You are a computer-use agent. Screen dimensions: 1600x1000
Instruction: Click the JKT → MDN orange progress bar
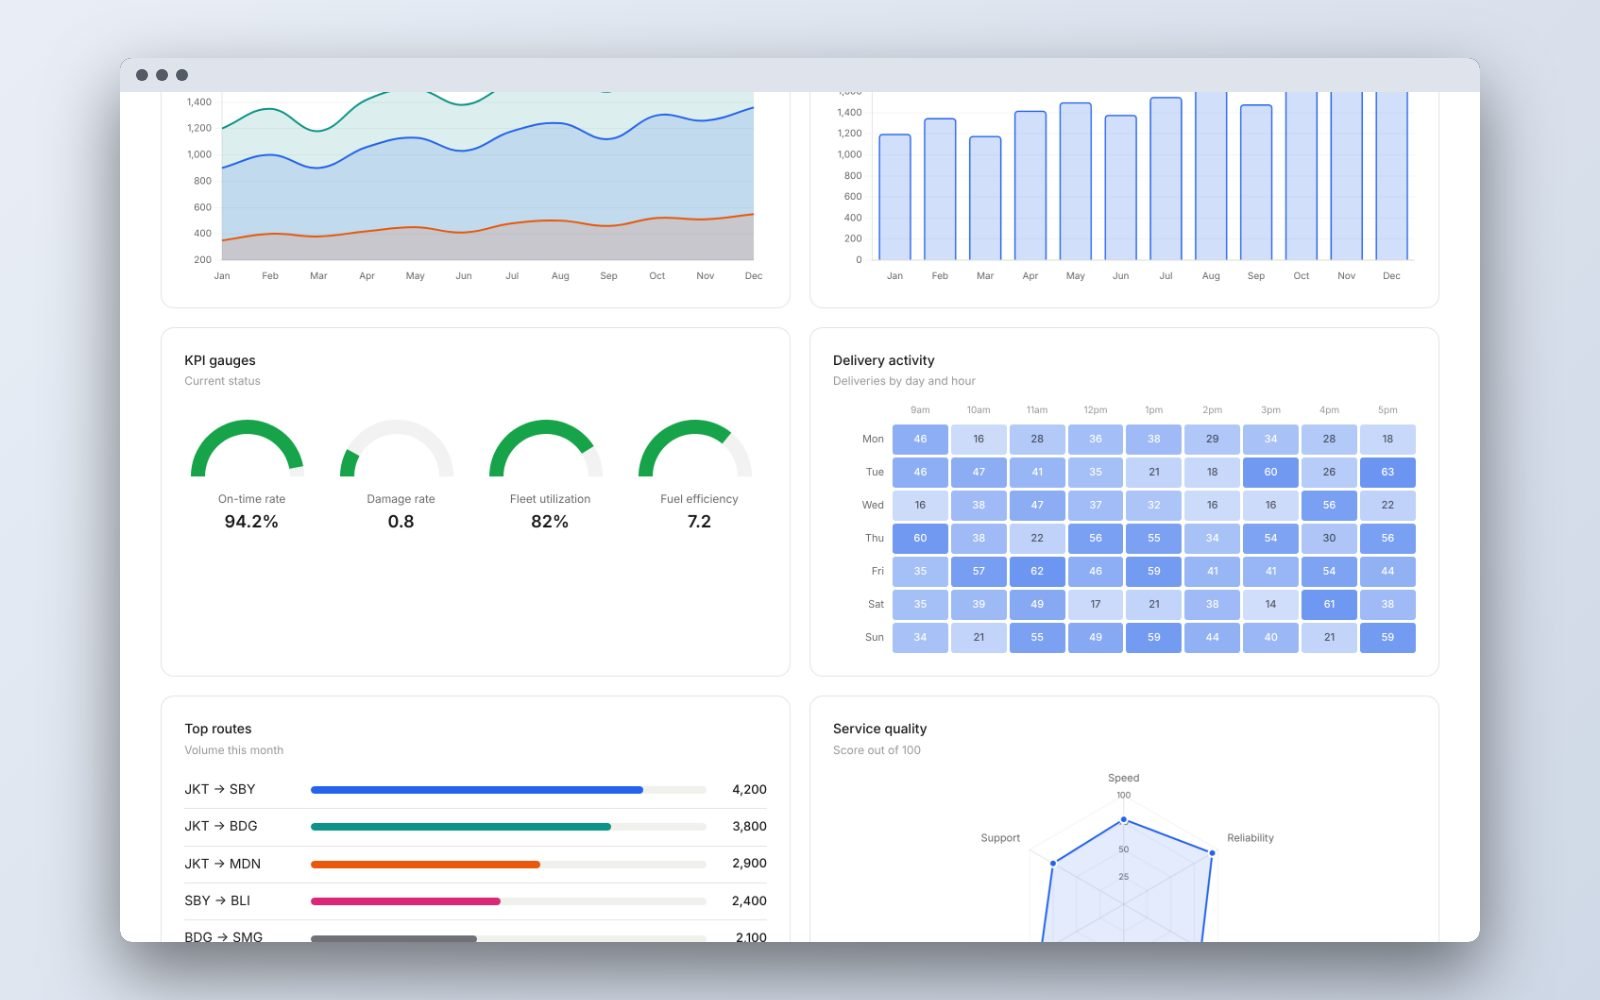click(x=425, y=864)
